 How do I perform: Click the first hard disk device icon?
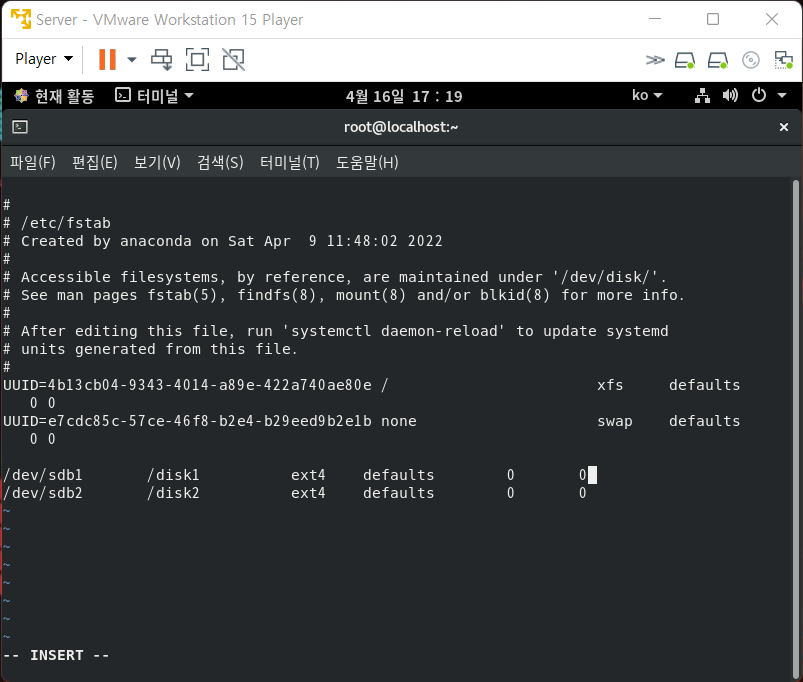685,60
